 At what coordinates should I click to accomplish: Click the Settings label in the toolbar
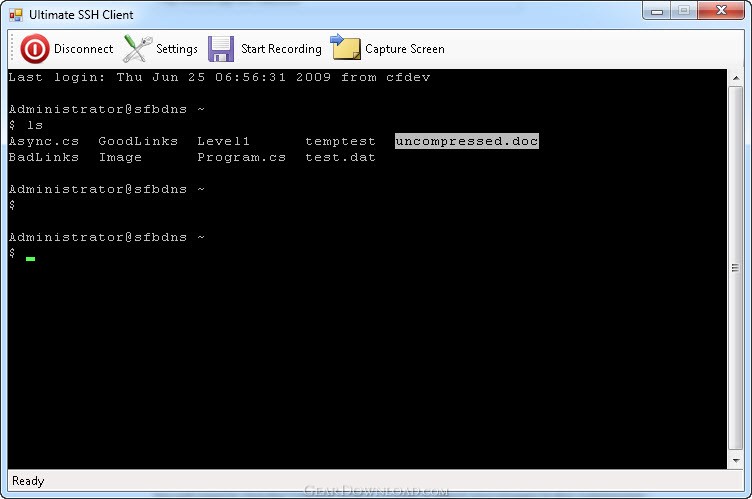click(177, 49)
